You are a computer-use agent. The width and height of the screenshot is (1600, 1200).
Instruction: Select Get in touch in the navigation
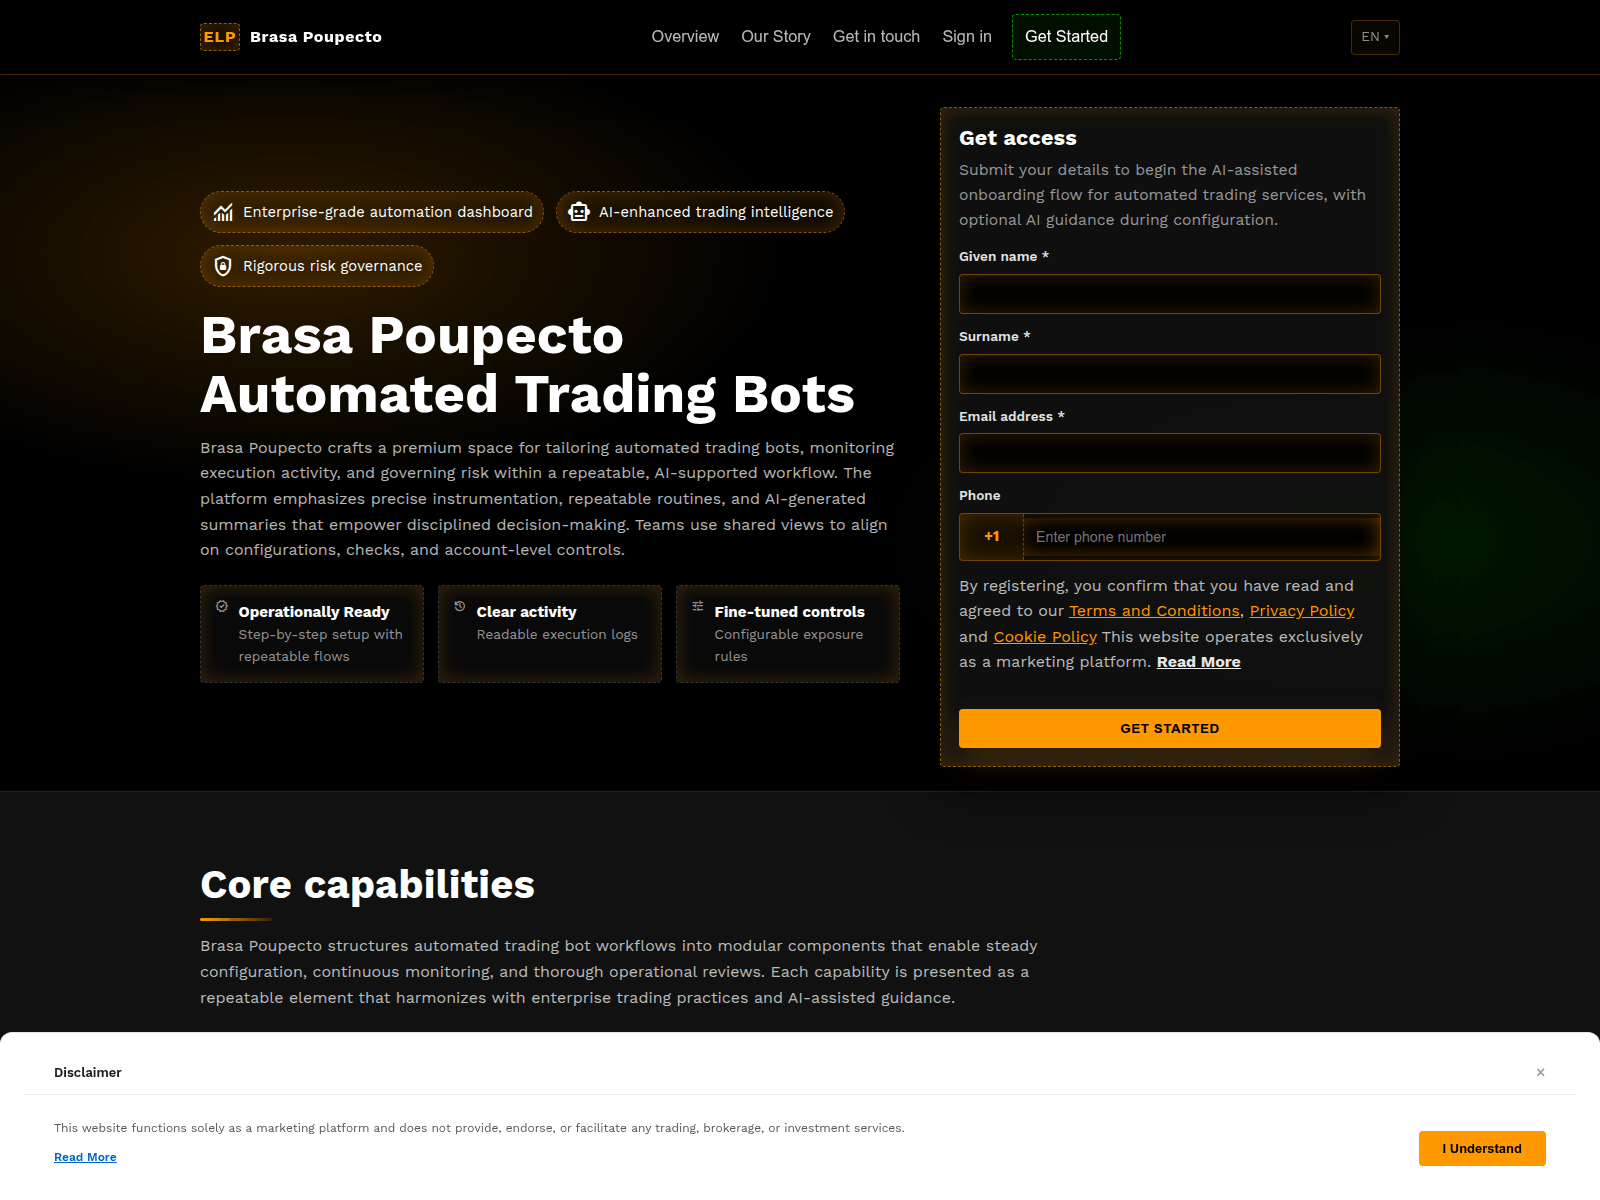point(876,37)
